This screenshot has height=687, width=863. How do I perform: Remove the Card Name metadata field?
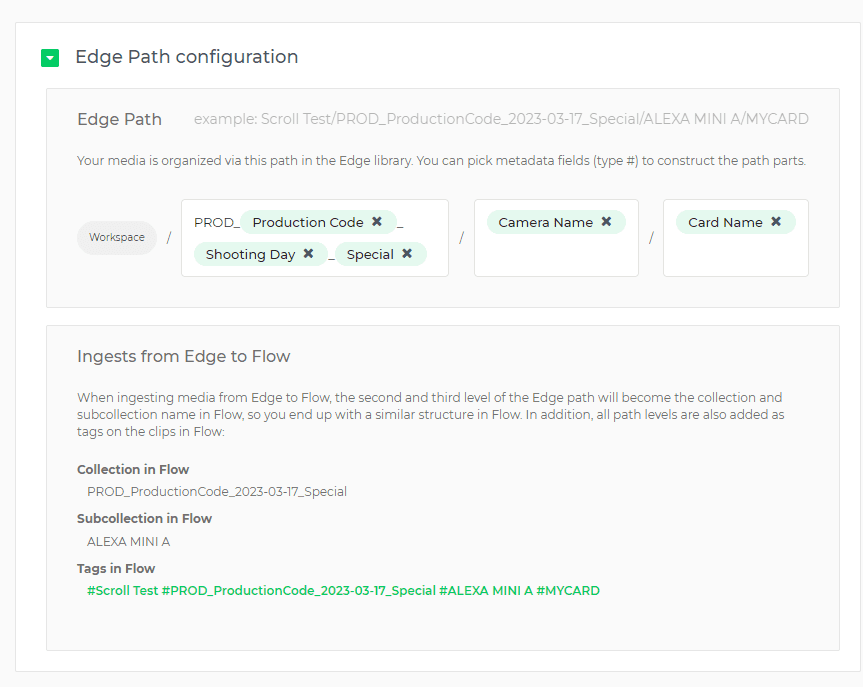[x=775, y=222]
